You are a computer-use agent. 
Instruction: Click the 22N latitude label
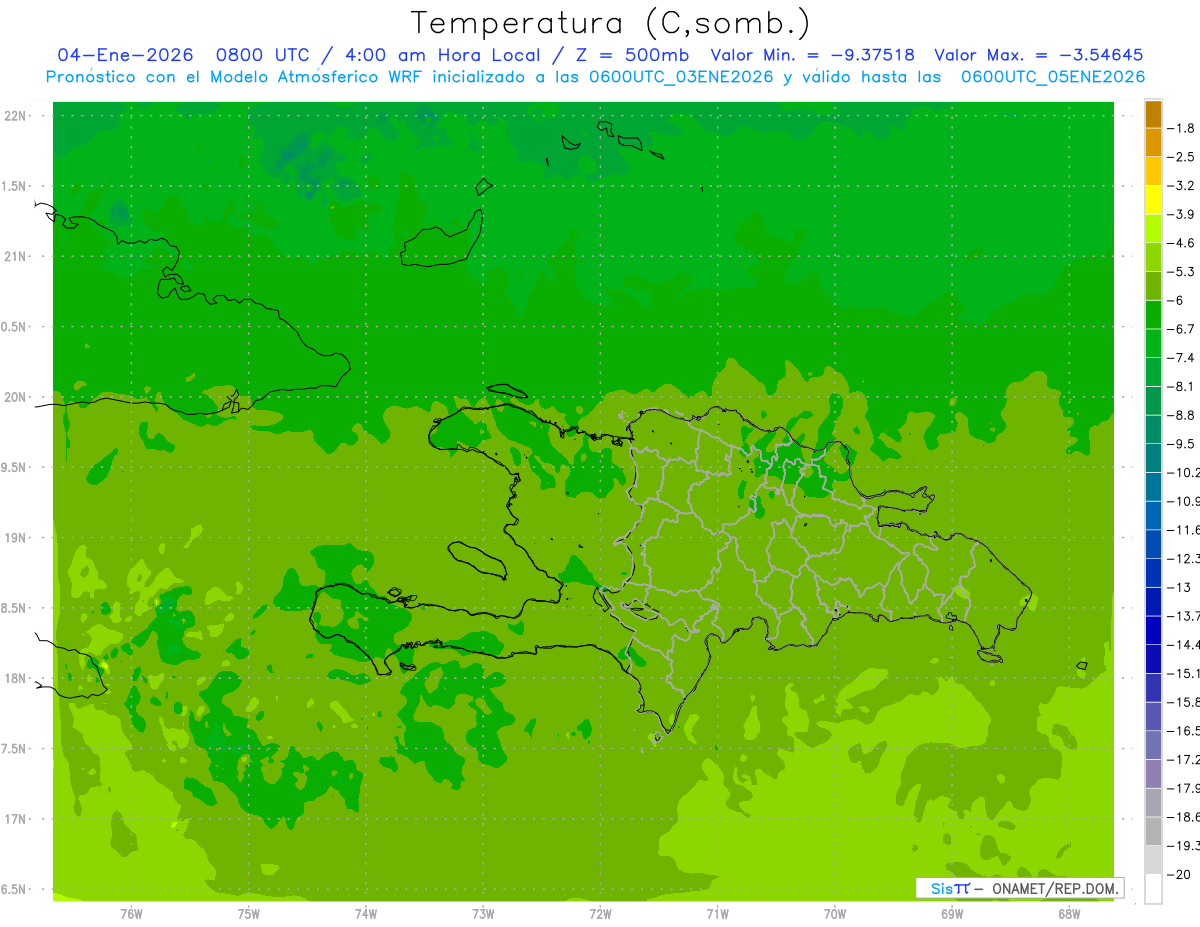tap(17, 116)
